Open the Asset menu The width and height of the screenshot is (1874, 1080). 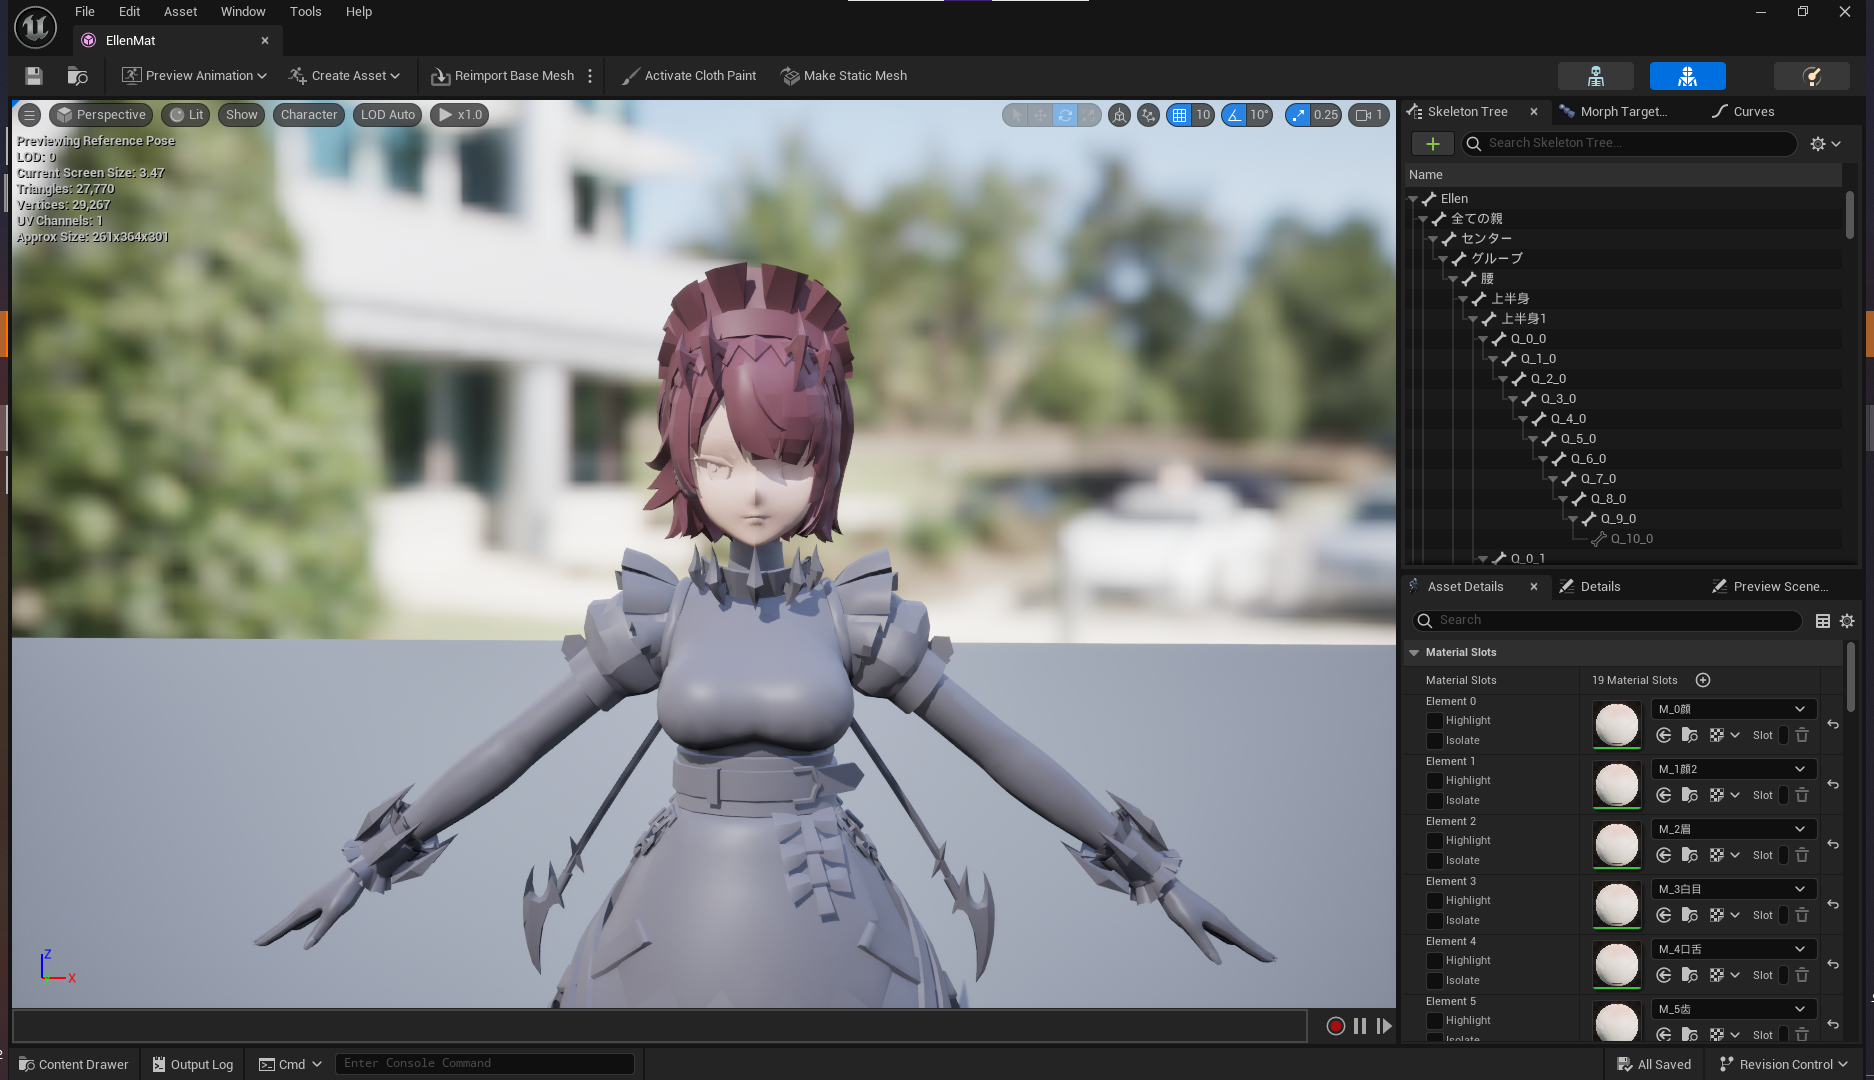(x=180, y=12)
